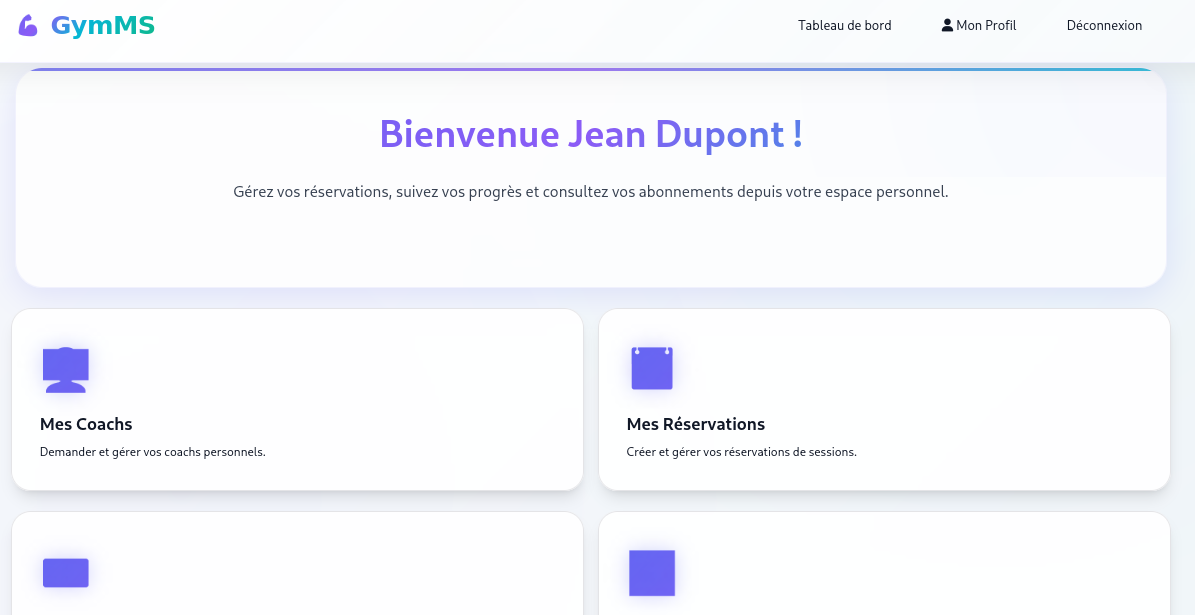
Task: Click the square icon below Mes Réservations
Action: (x=652, y=573)
